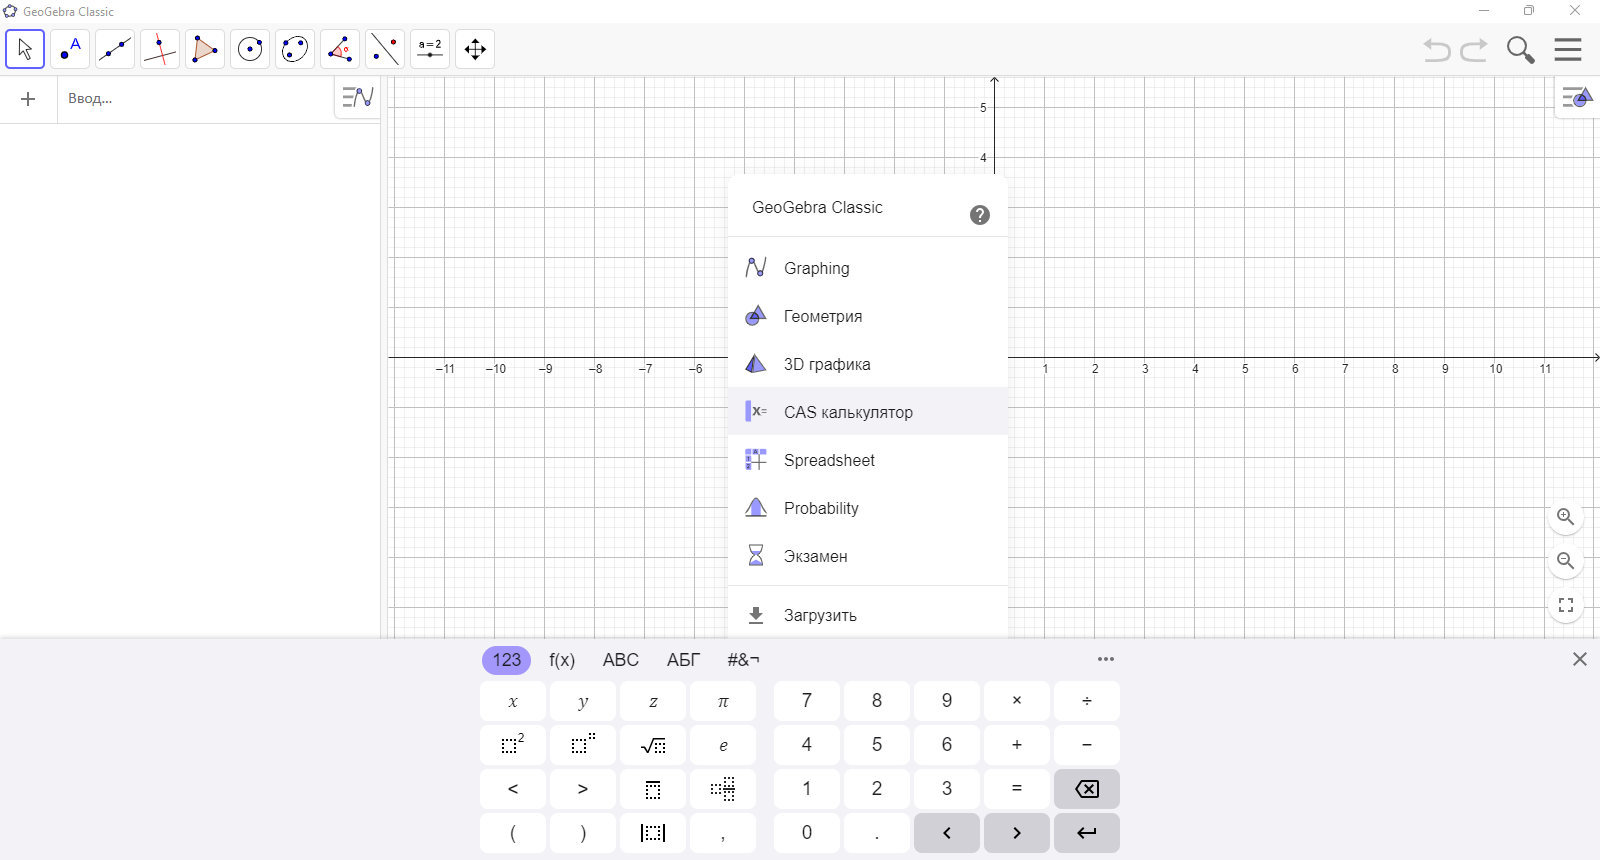Choose the Angle tool
Image resolution: width=1600 pixels, height=860 pixels.
pos(340,49)
